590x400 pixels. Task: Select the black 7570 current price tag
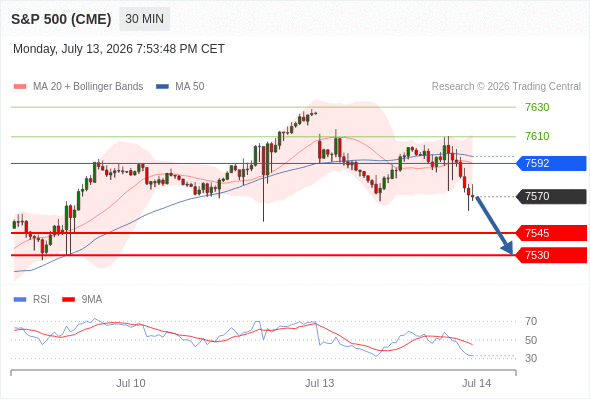click(551, 196)
